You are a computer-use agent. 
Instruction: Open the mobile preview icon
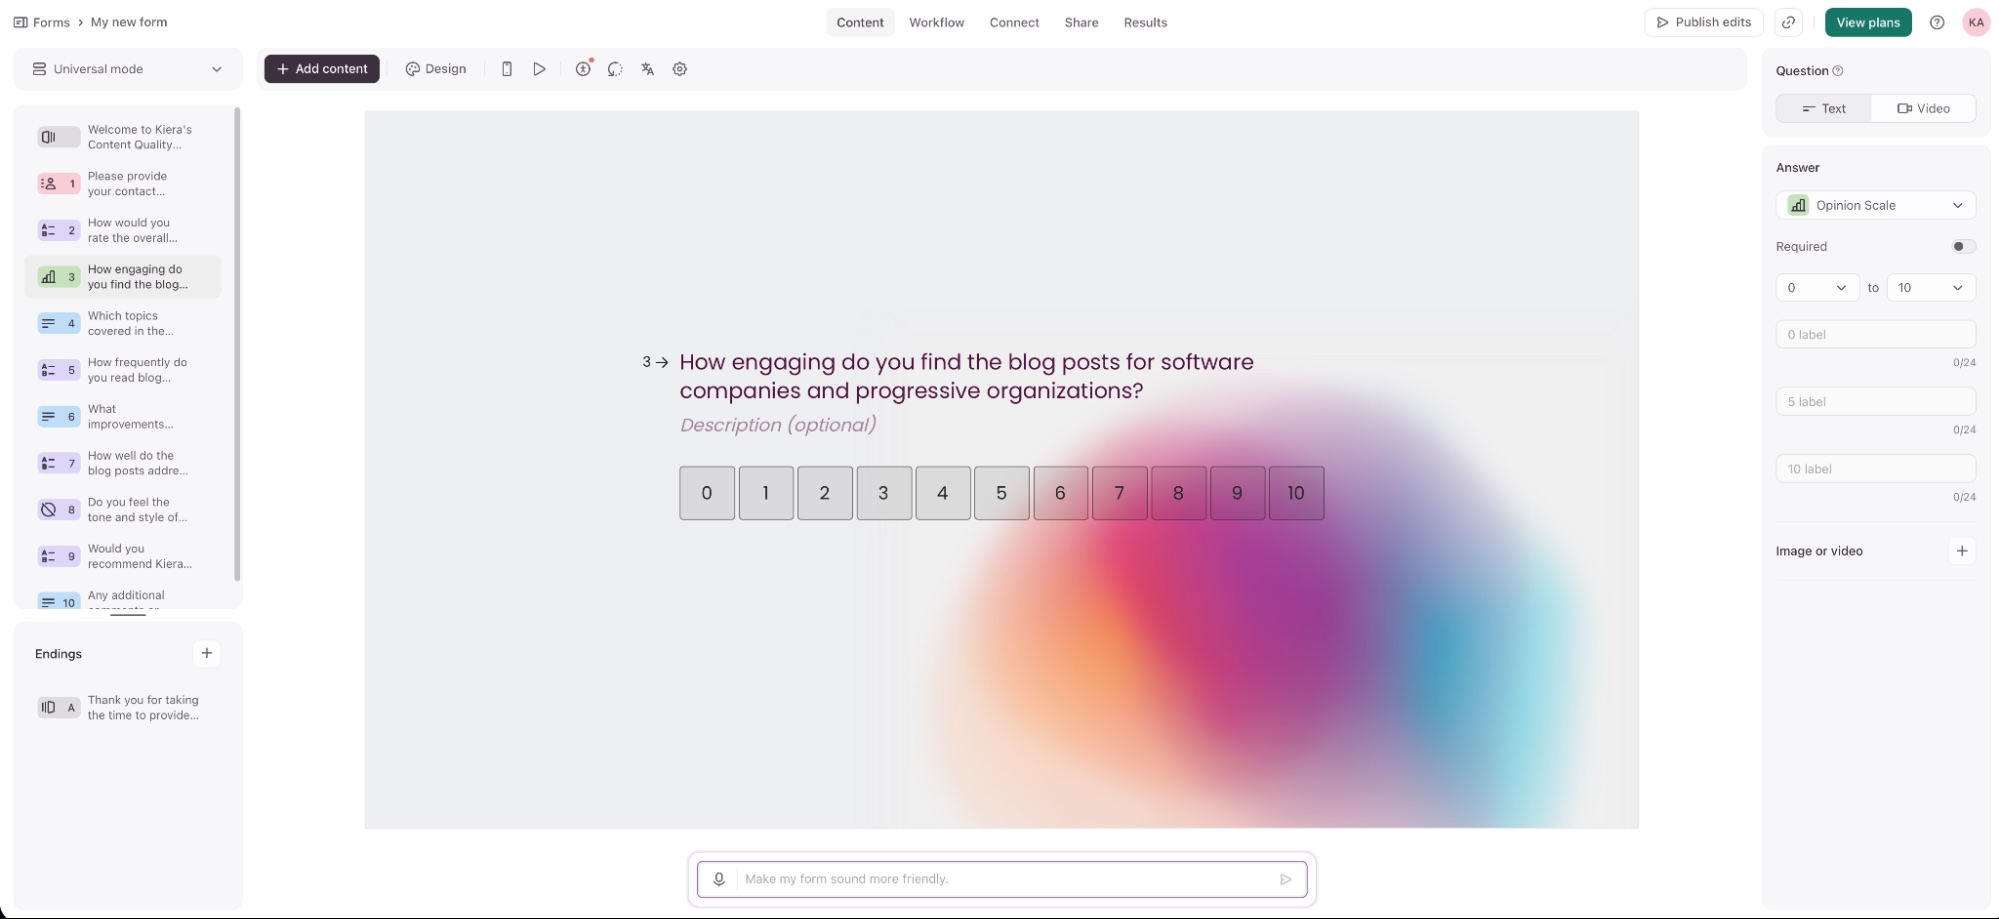[x=507, y=69]
